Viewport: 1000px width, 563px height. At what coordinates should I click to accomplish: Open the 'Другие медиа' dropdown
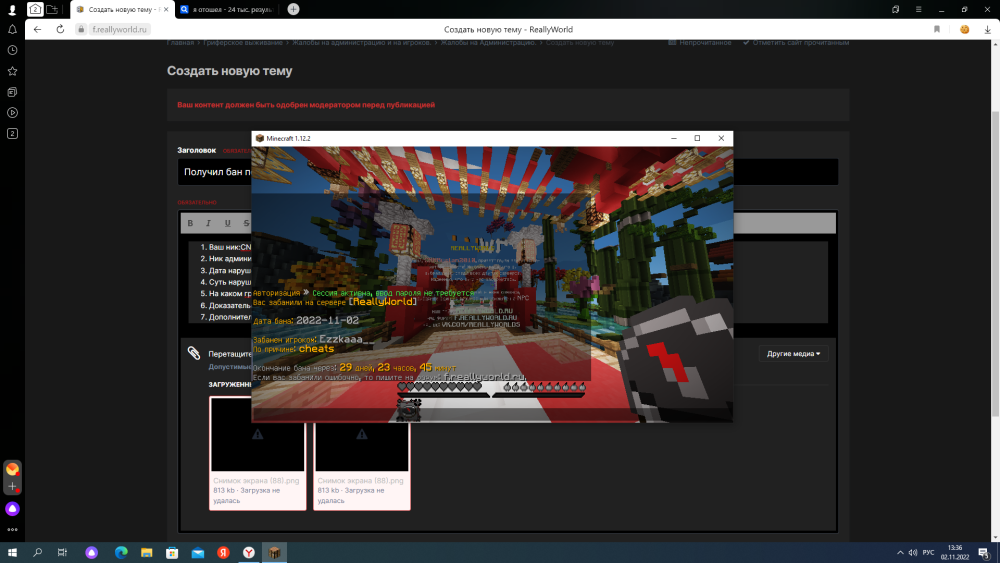point(793,354)
